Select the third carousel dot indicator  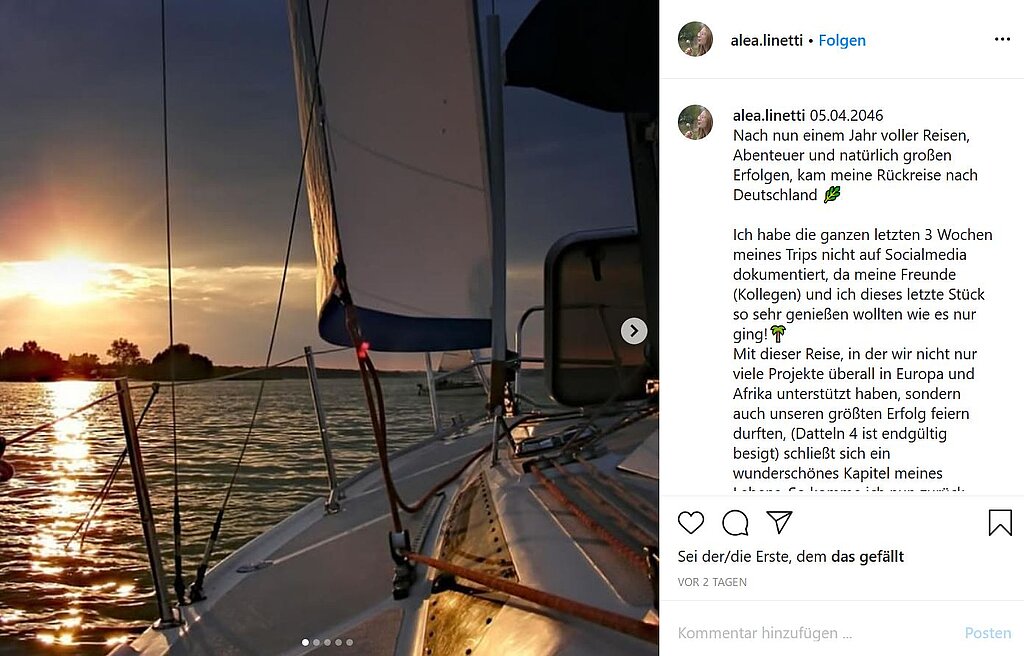point(327,642)
